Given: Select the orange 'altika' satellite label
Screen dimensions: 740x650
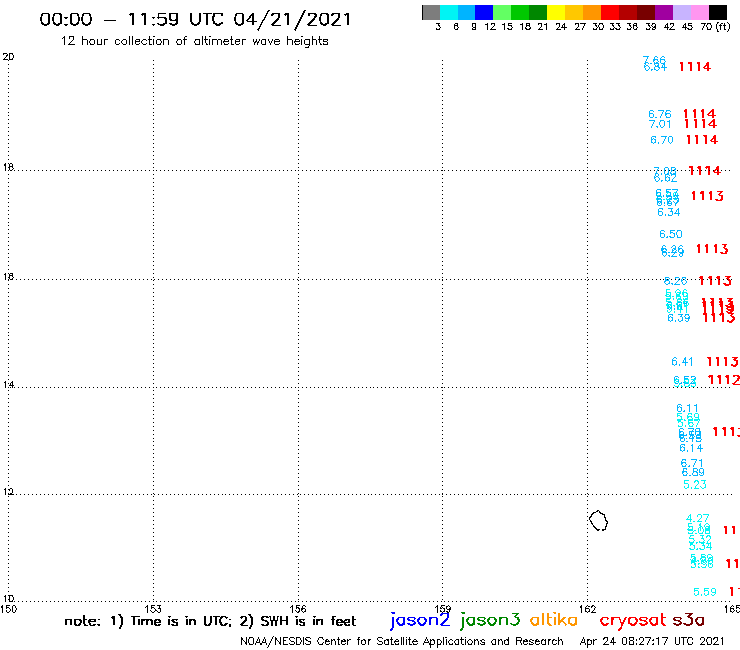Looking at the screenshot, I should [554, 620].
